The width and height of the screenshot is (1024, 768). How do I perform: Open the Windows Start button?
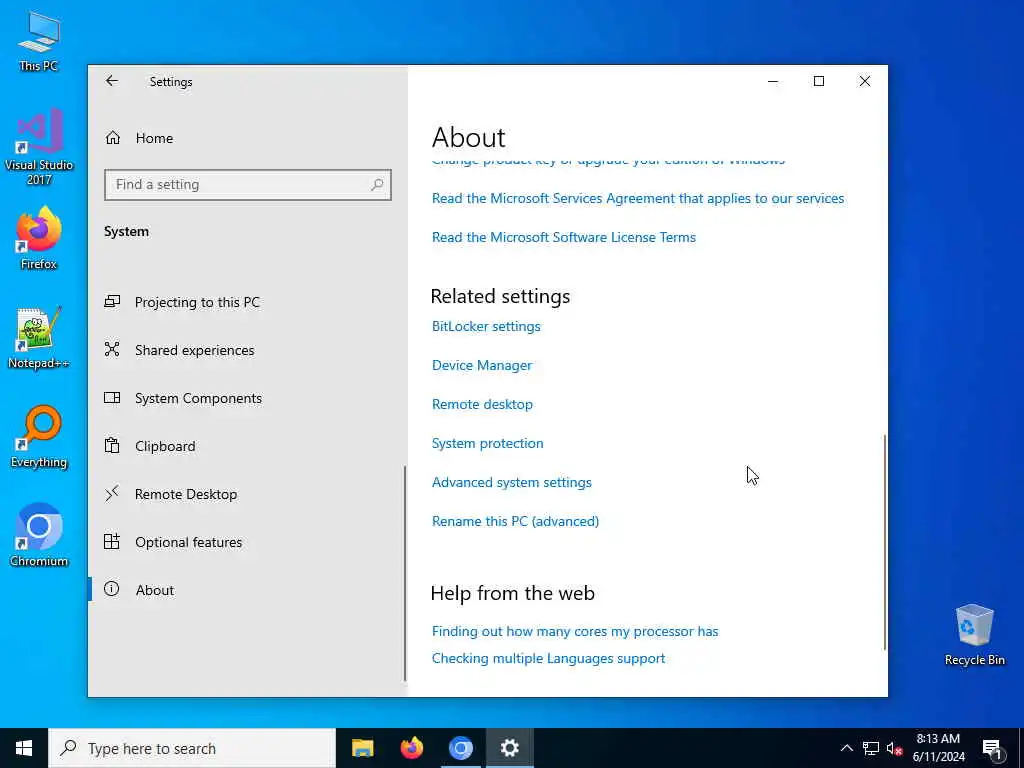[x=24, y=748]
